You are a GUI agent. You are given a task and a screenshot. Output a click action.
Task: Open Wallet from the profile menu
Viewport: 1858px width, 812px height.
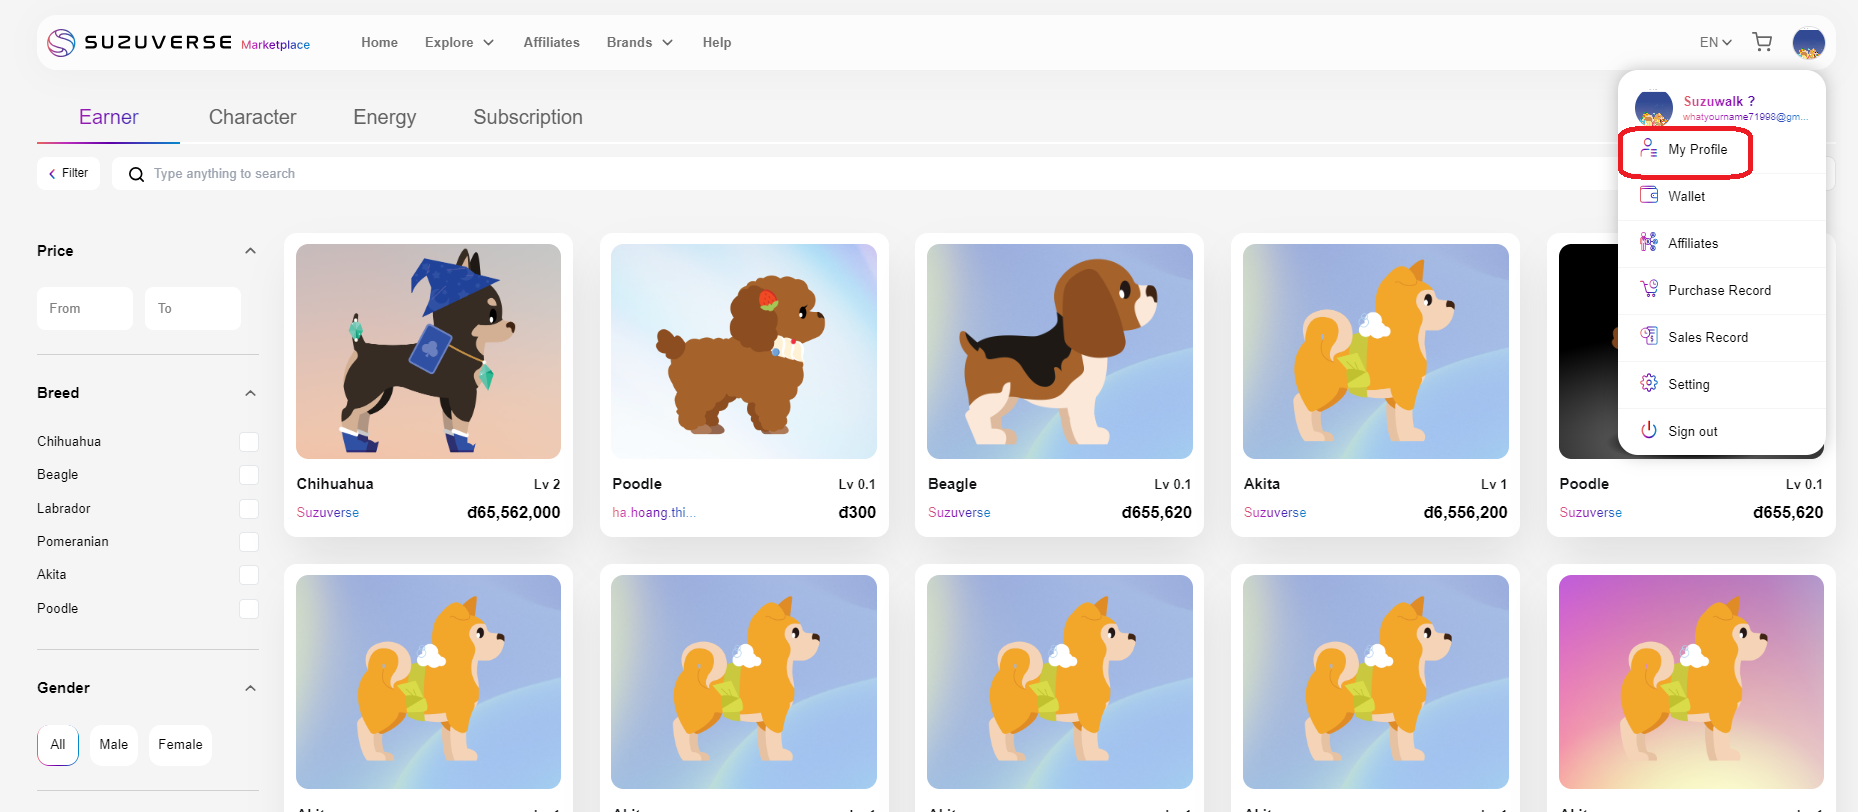pos(1686,196)
